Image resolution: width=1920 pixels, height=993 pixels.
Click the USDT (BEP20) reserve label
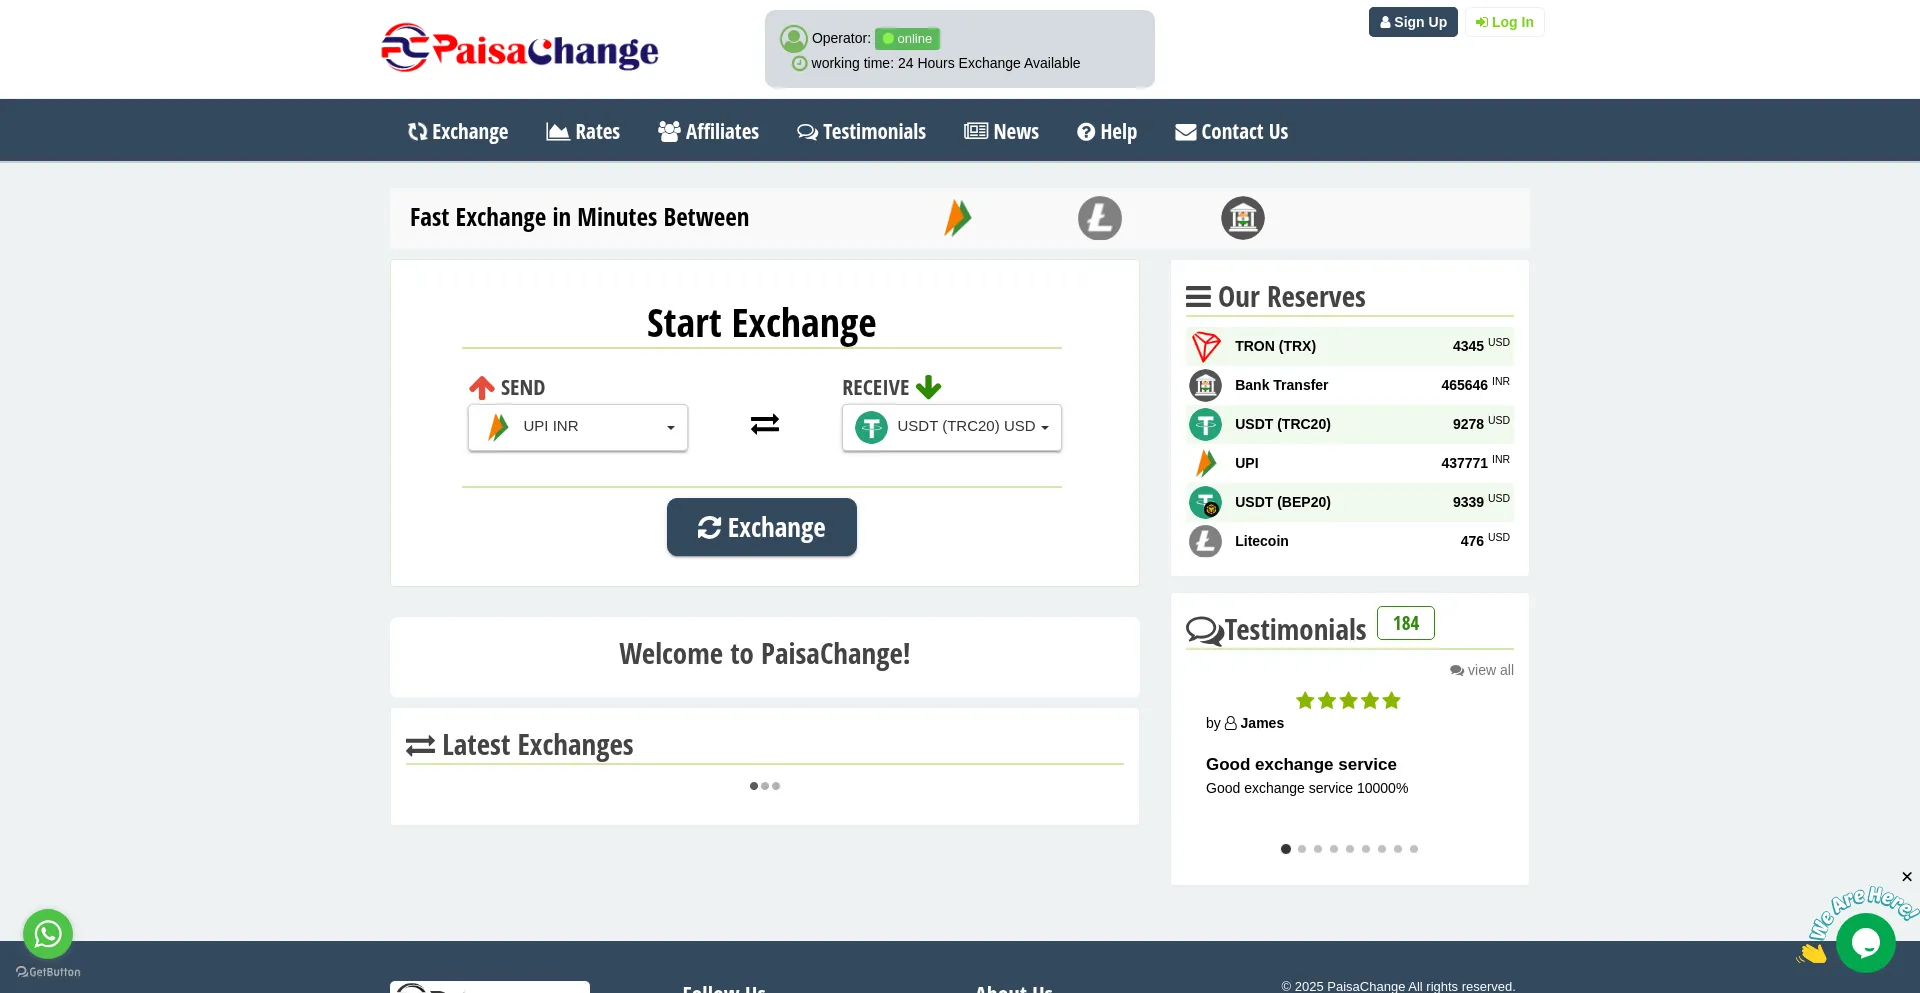1283,502
